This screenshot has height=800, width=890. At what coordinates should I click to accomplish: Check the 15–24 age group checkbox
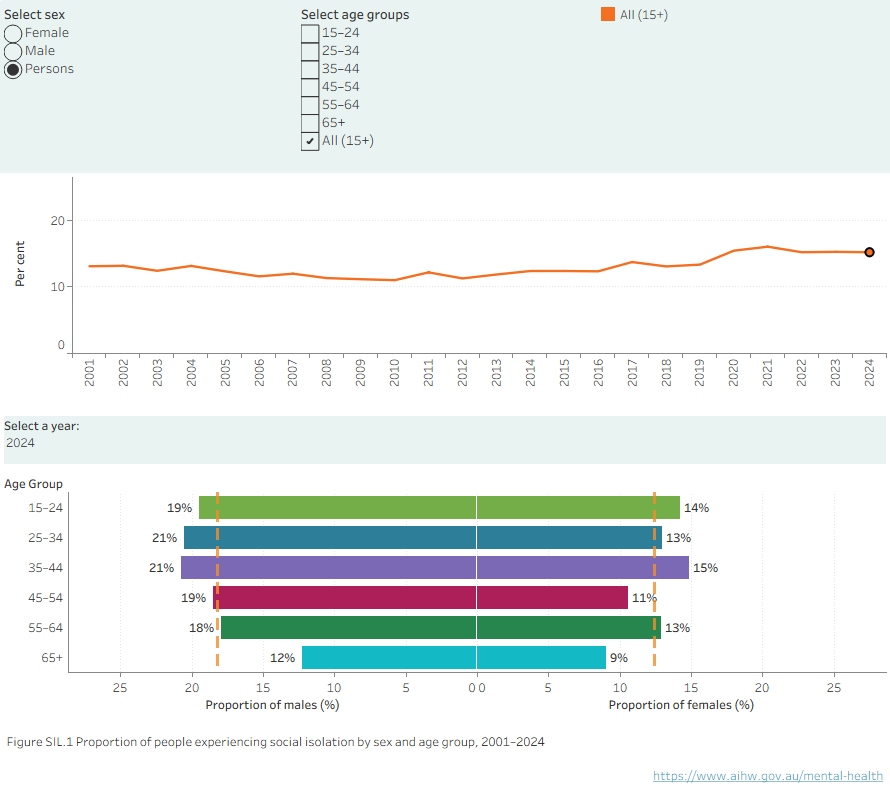click(x=310, y=33)
